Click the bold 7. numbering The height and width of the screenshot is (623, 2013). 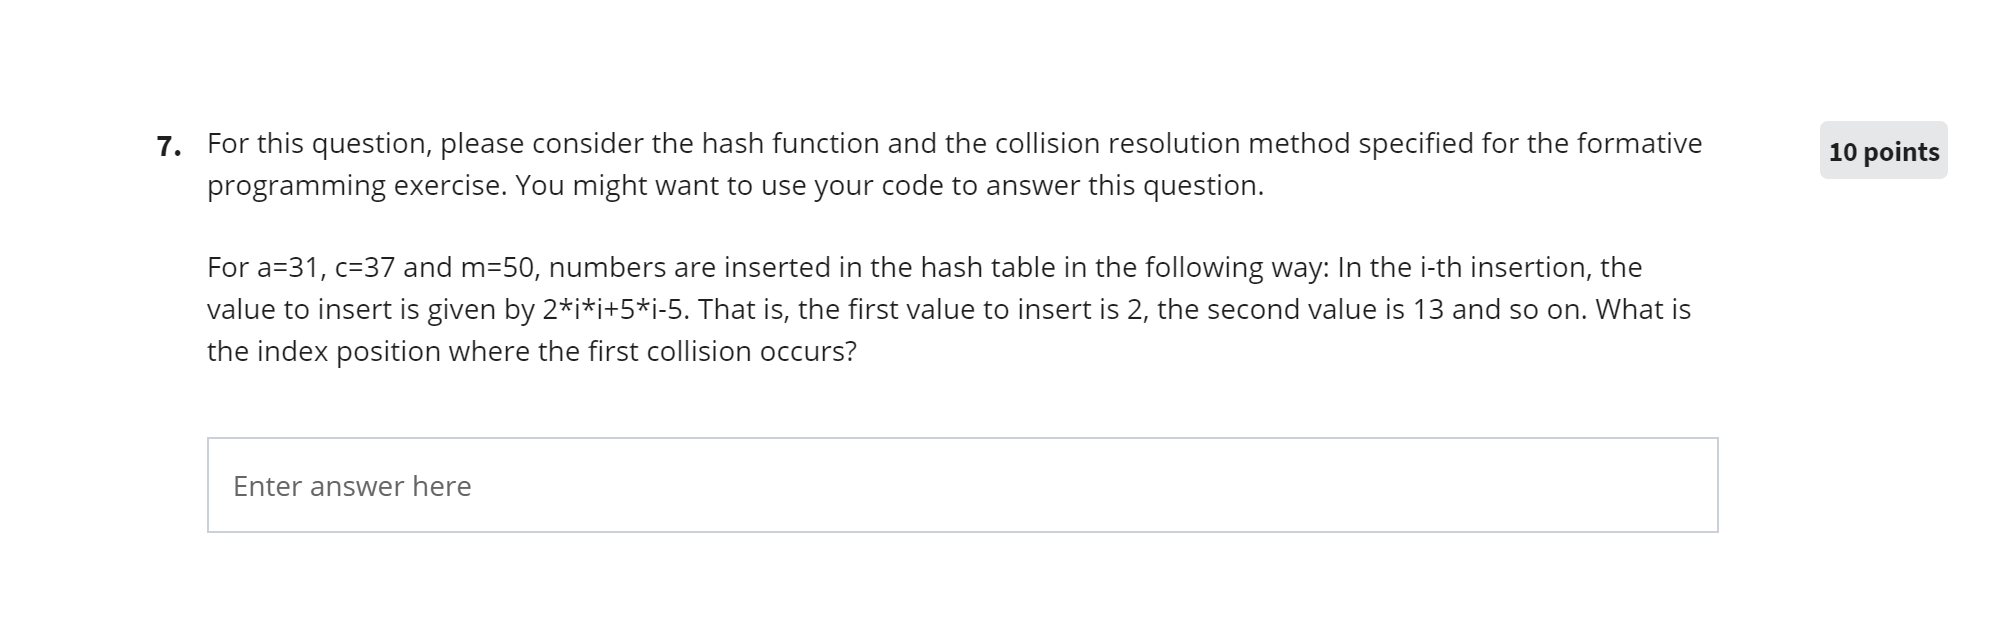click(168, 144)
